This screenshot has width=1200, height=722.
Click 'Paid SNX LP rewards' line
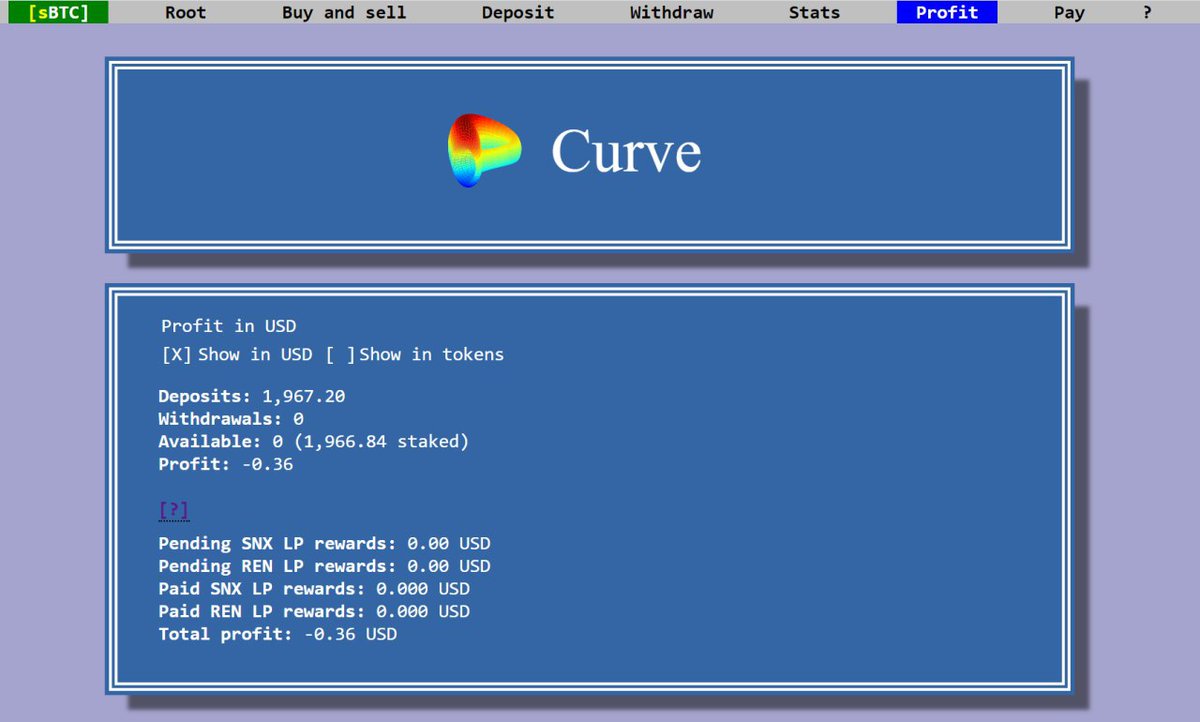pyautogui.click(x=314, y=589)
